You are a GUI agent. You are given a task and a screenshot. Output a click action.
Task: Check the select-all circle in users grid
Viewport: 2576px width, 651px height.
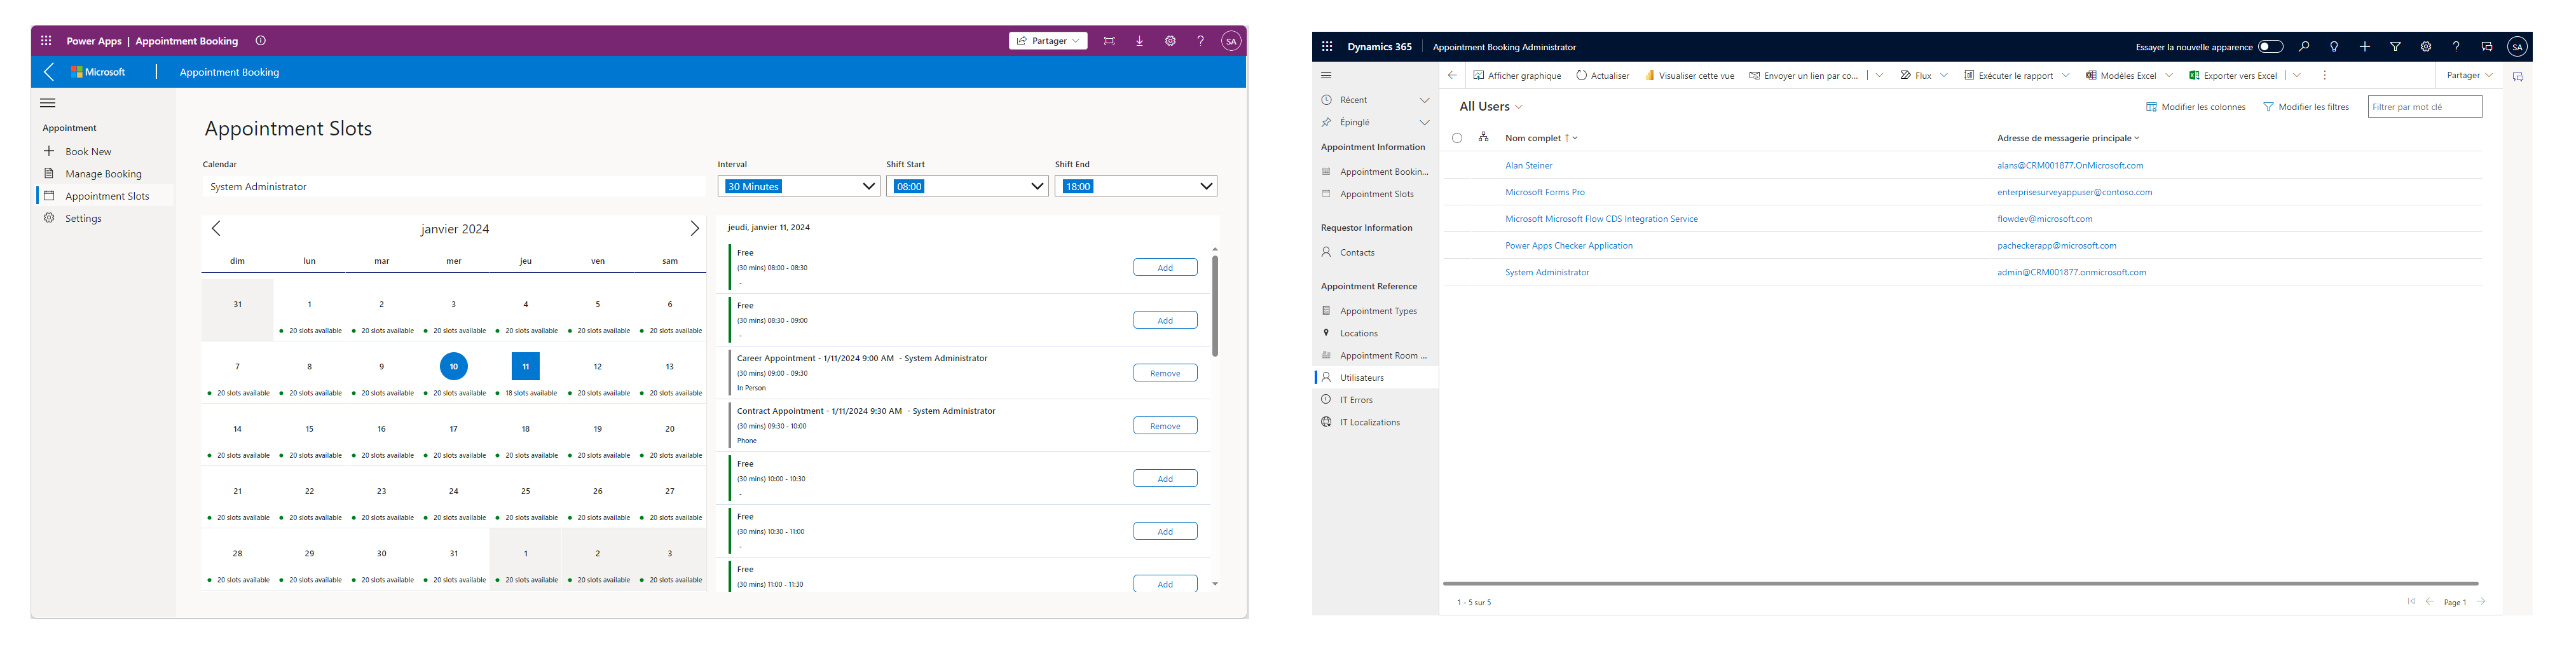(1457, 138)
